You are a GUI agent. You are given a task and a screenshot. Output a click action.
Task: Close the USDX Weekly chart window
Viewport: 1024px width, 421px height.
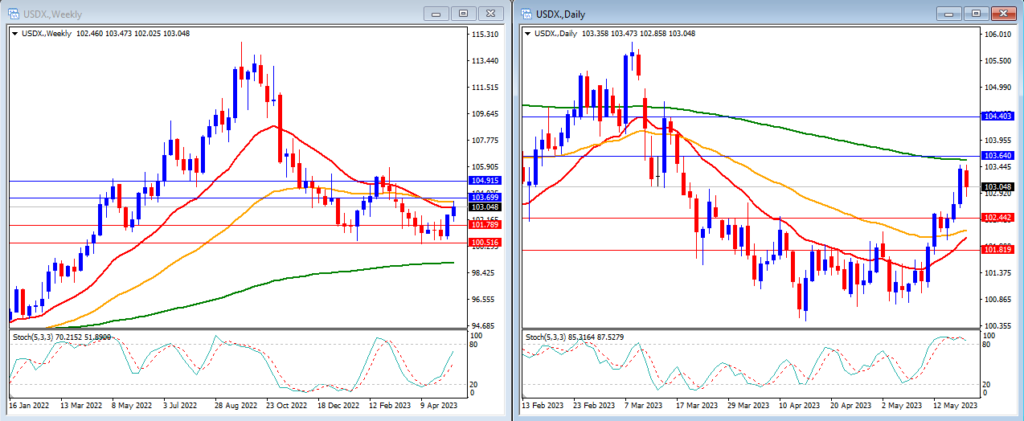tap(489, 14)
